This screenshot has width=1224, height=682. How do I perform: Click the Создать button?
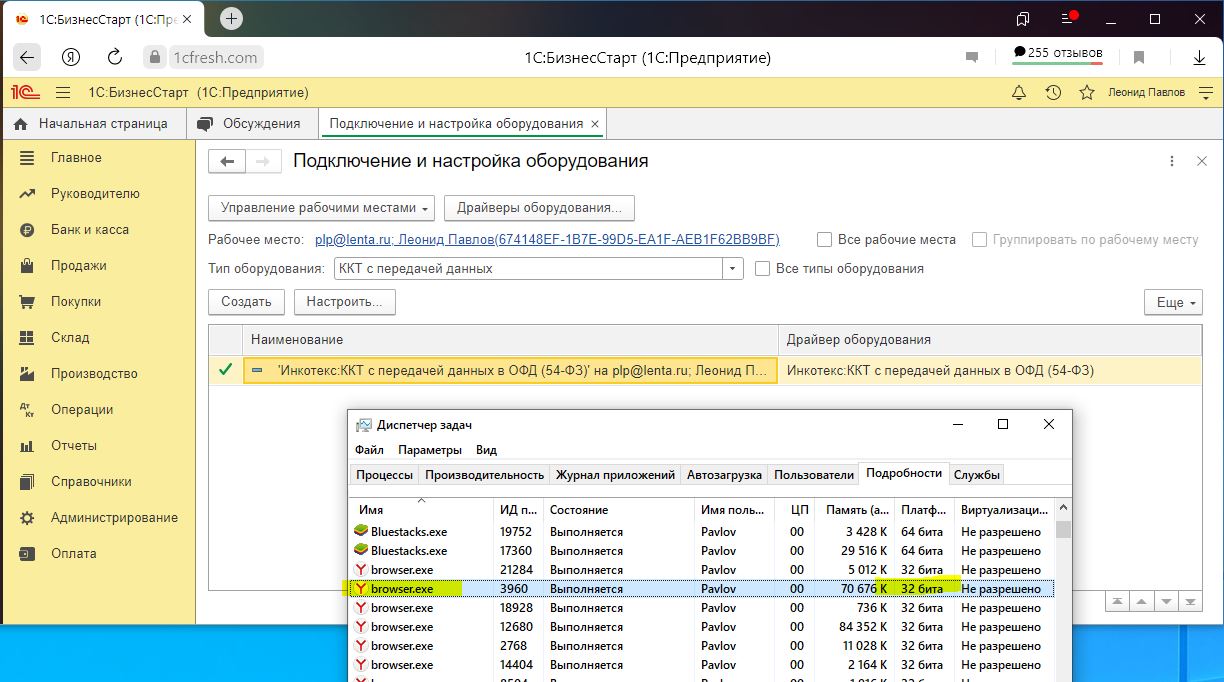[x=246, y=302]
